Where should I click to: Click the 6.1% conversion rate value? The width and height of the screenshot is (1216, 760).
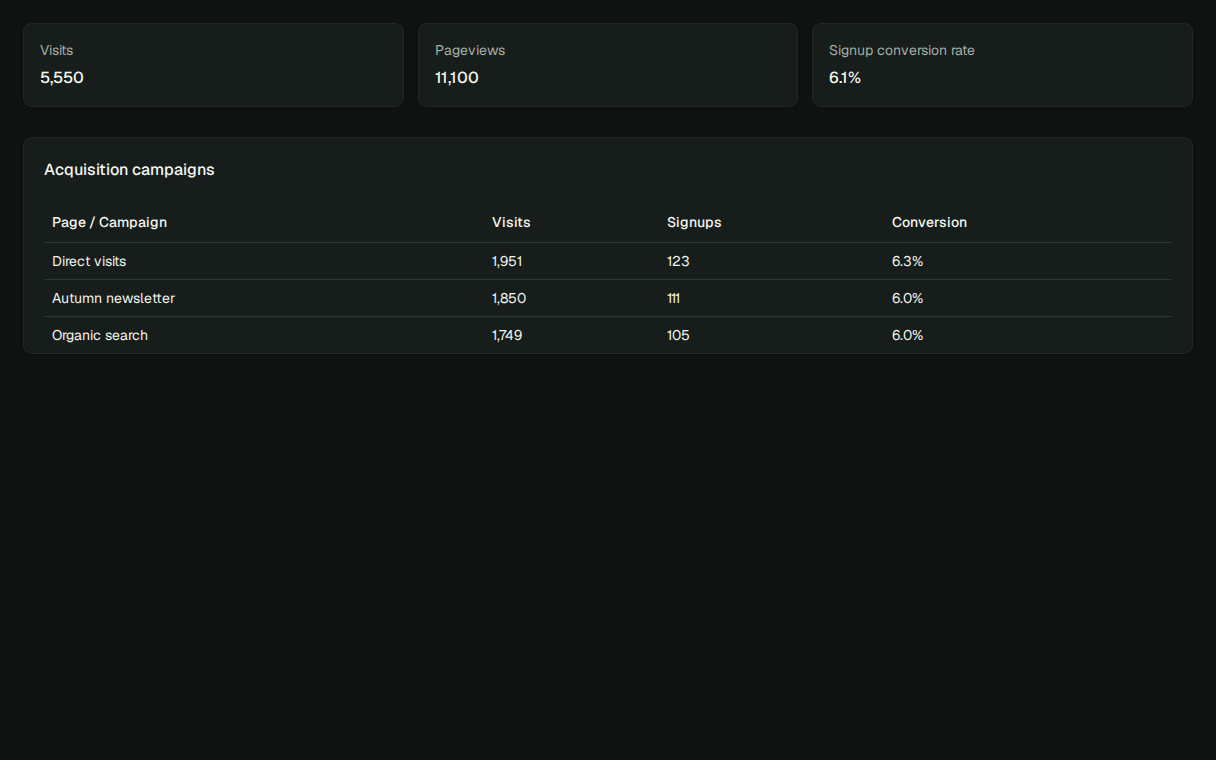click(845, 78)
